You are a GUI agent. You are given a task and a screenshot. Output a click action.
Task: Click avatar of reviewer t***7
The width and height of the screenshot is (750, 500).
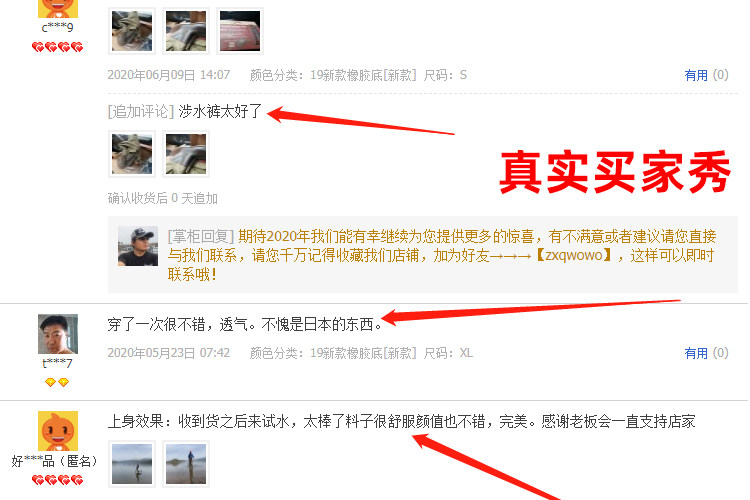(x=58, y=334)
